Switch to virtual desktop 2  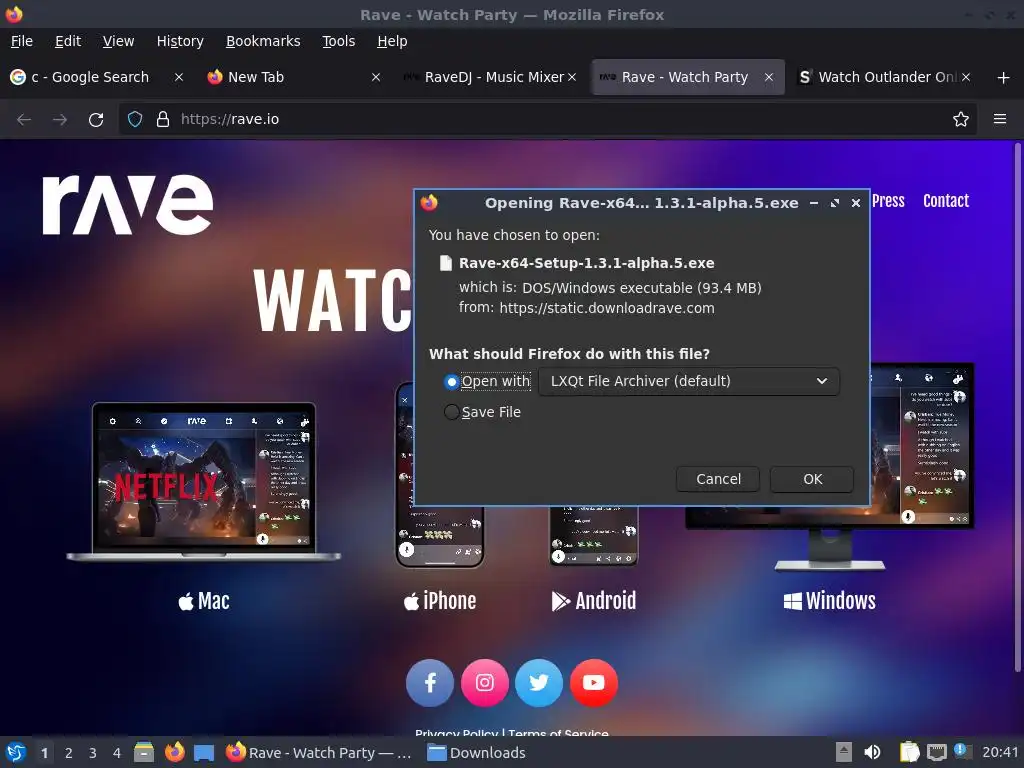68,753
